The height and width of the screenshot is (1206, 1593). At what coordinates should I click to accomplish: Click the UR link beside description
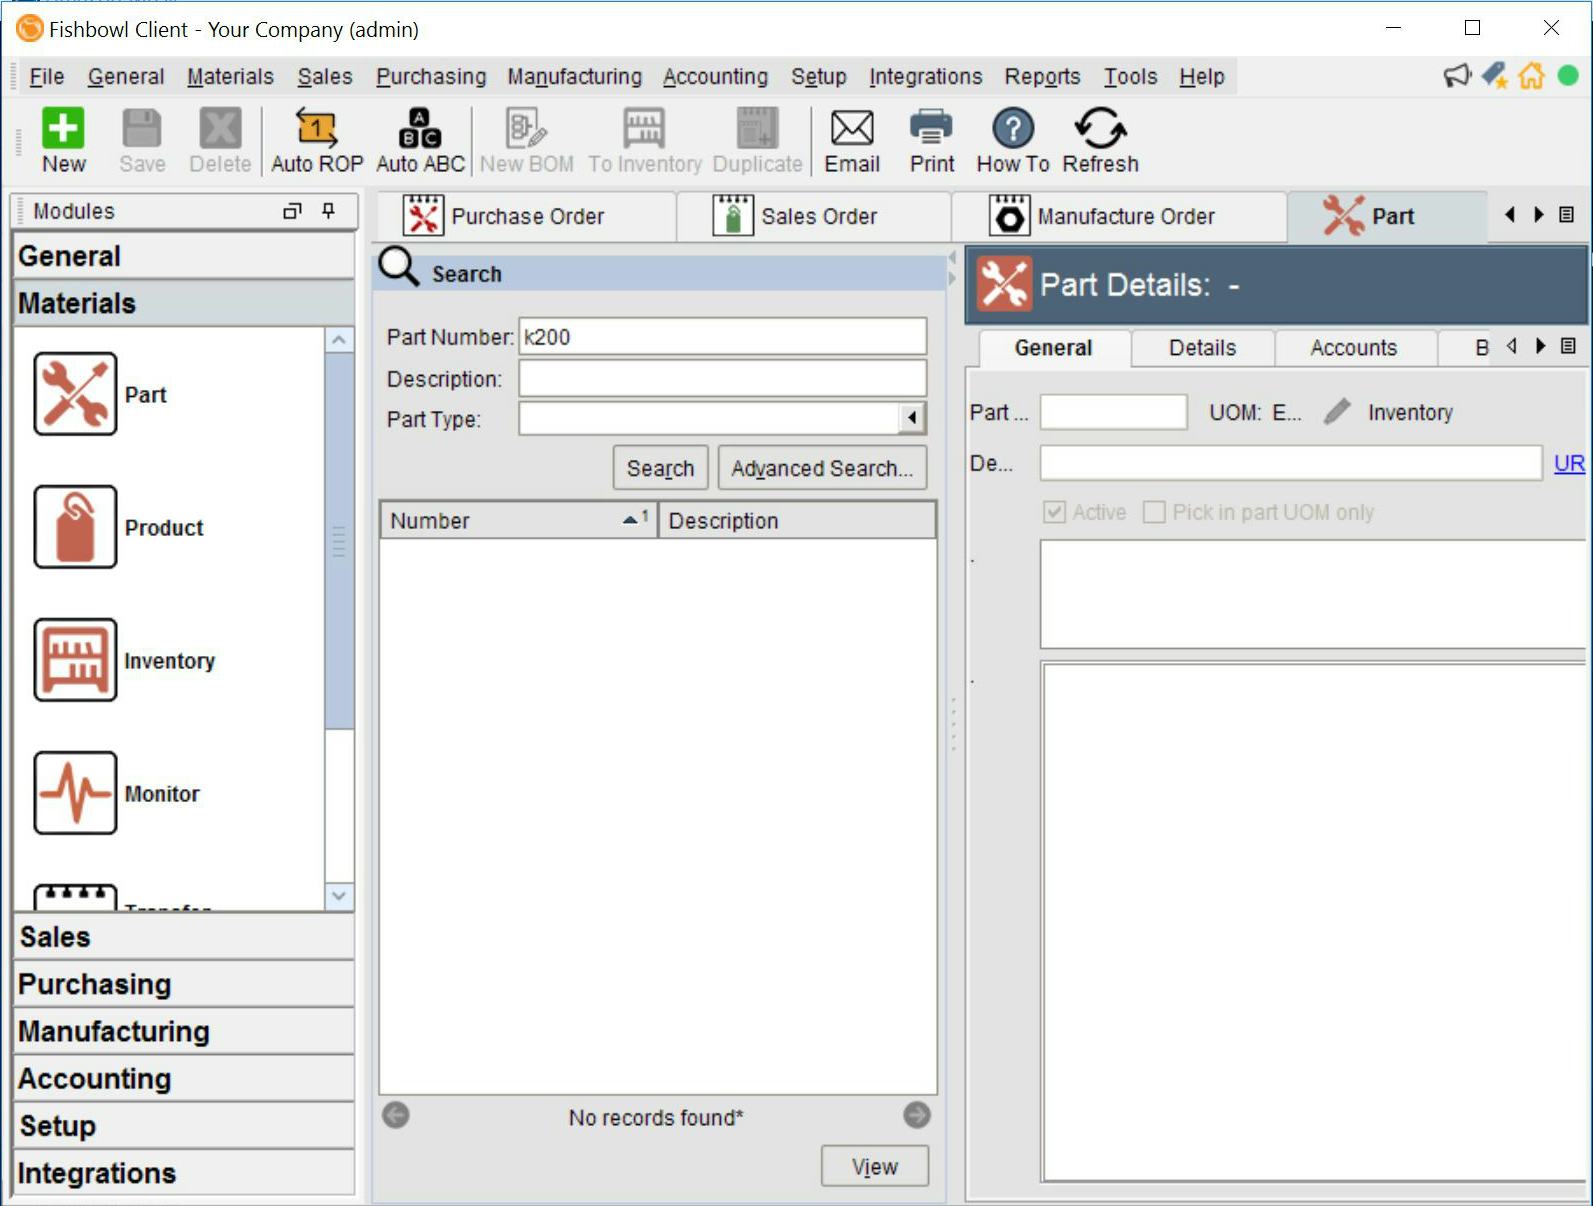[1569, 463]
